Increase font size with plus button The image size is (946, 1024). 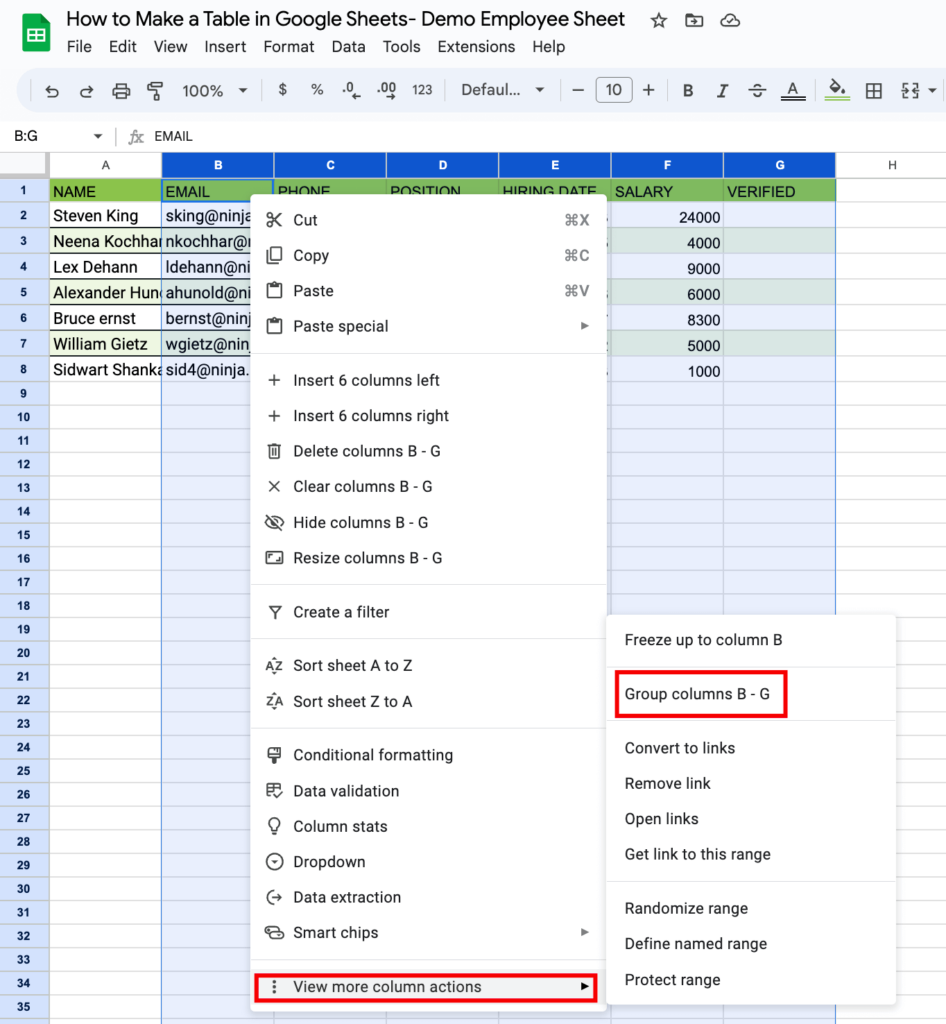[648, 90]
